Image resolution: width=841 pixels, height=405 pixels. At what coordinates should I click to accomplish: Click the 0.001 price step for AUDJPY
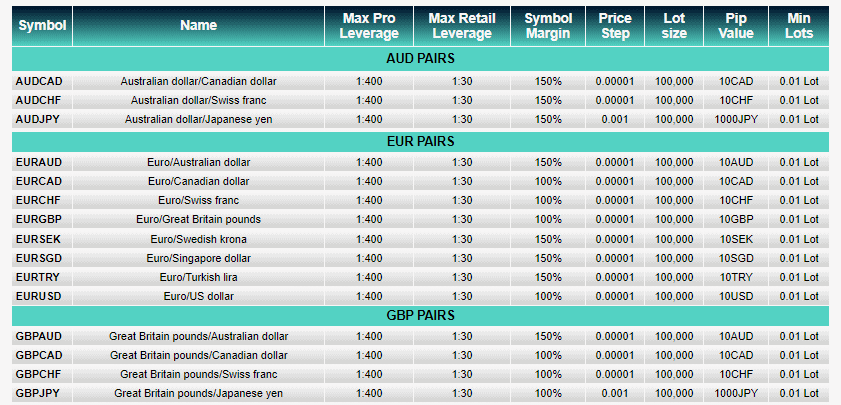[615, 119]
